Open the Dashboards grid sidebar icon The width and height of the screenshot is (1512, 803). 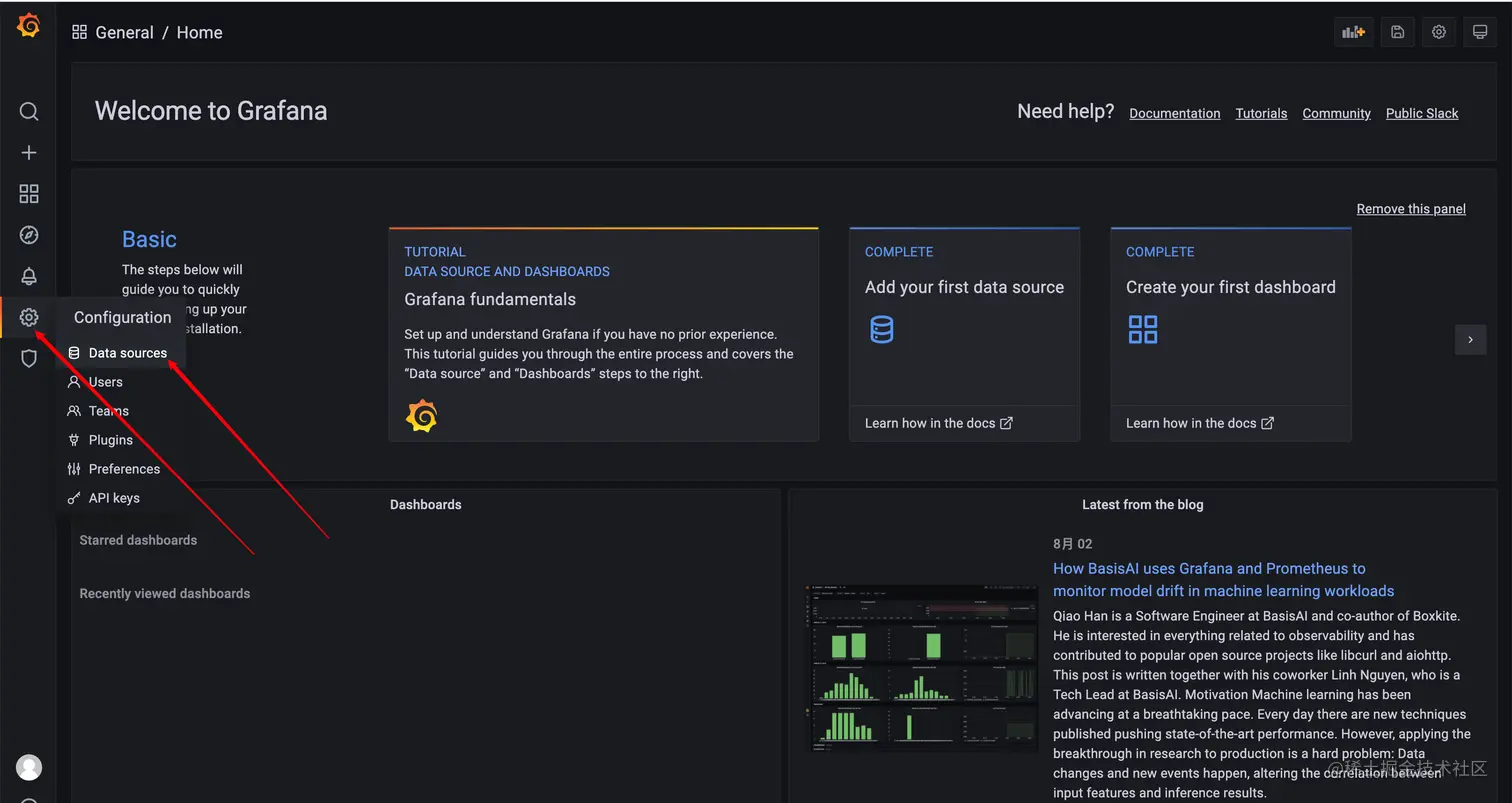(29, 194)
